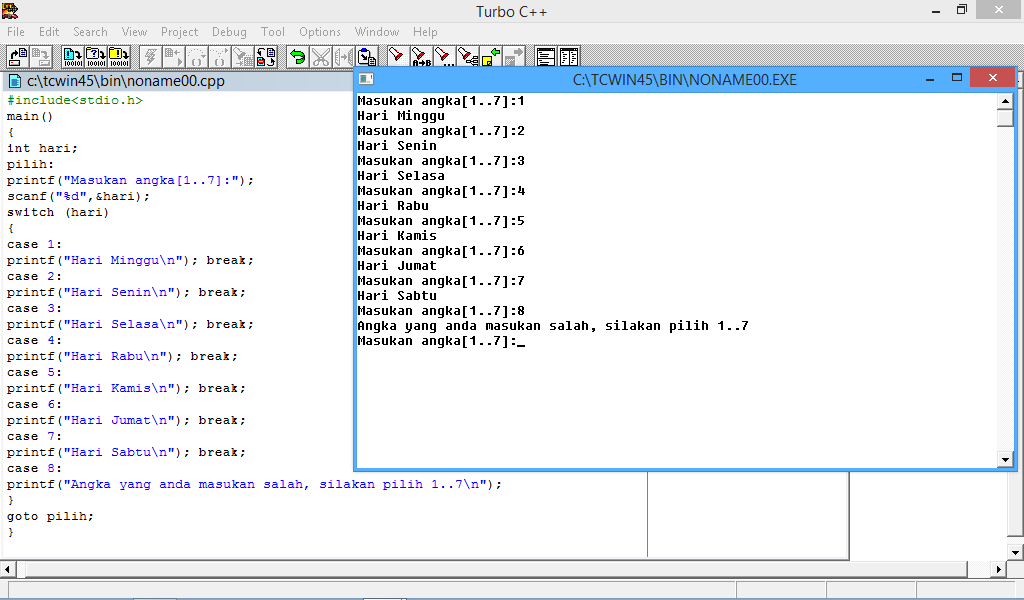
Task: Open the View menu
Action: point(134,32)
